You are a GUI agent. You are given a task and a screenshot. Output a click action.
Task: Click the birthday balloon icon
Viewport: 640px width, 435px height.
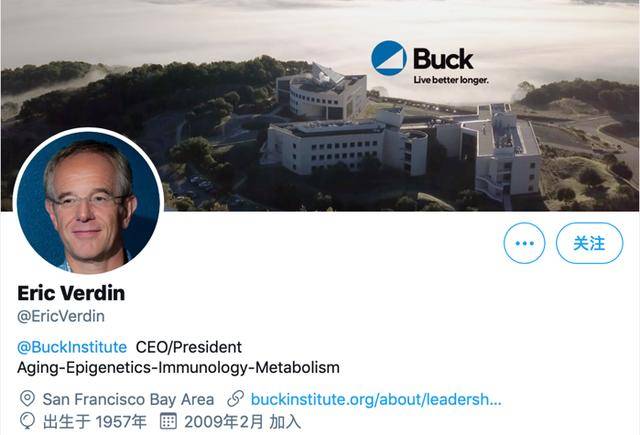coord(27,421)
